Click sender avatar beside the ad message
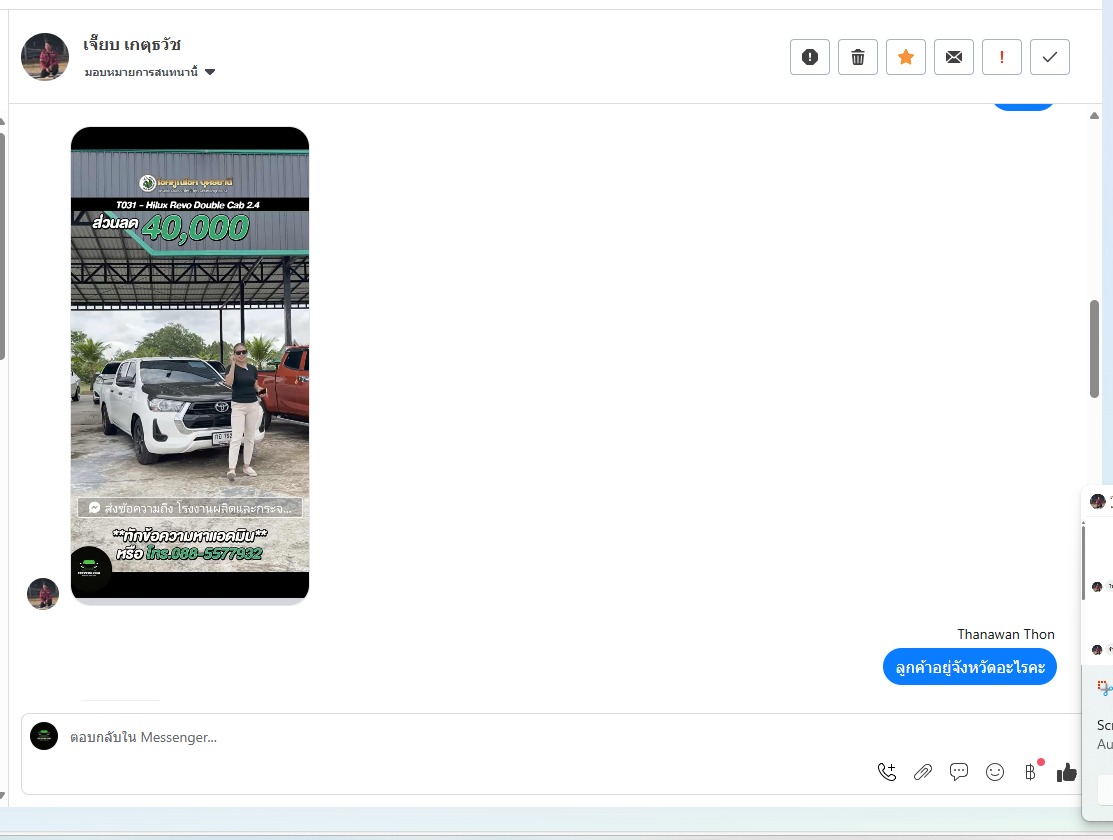The width and height of the screenshot is (1113, 840). pos(43,594)
